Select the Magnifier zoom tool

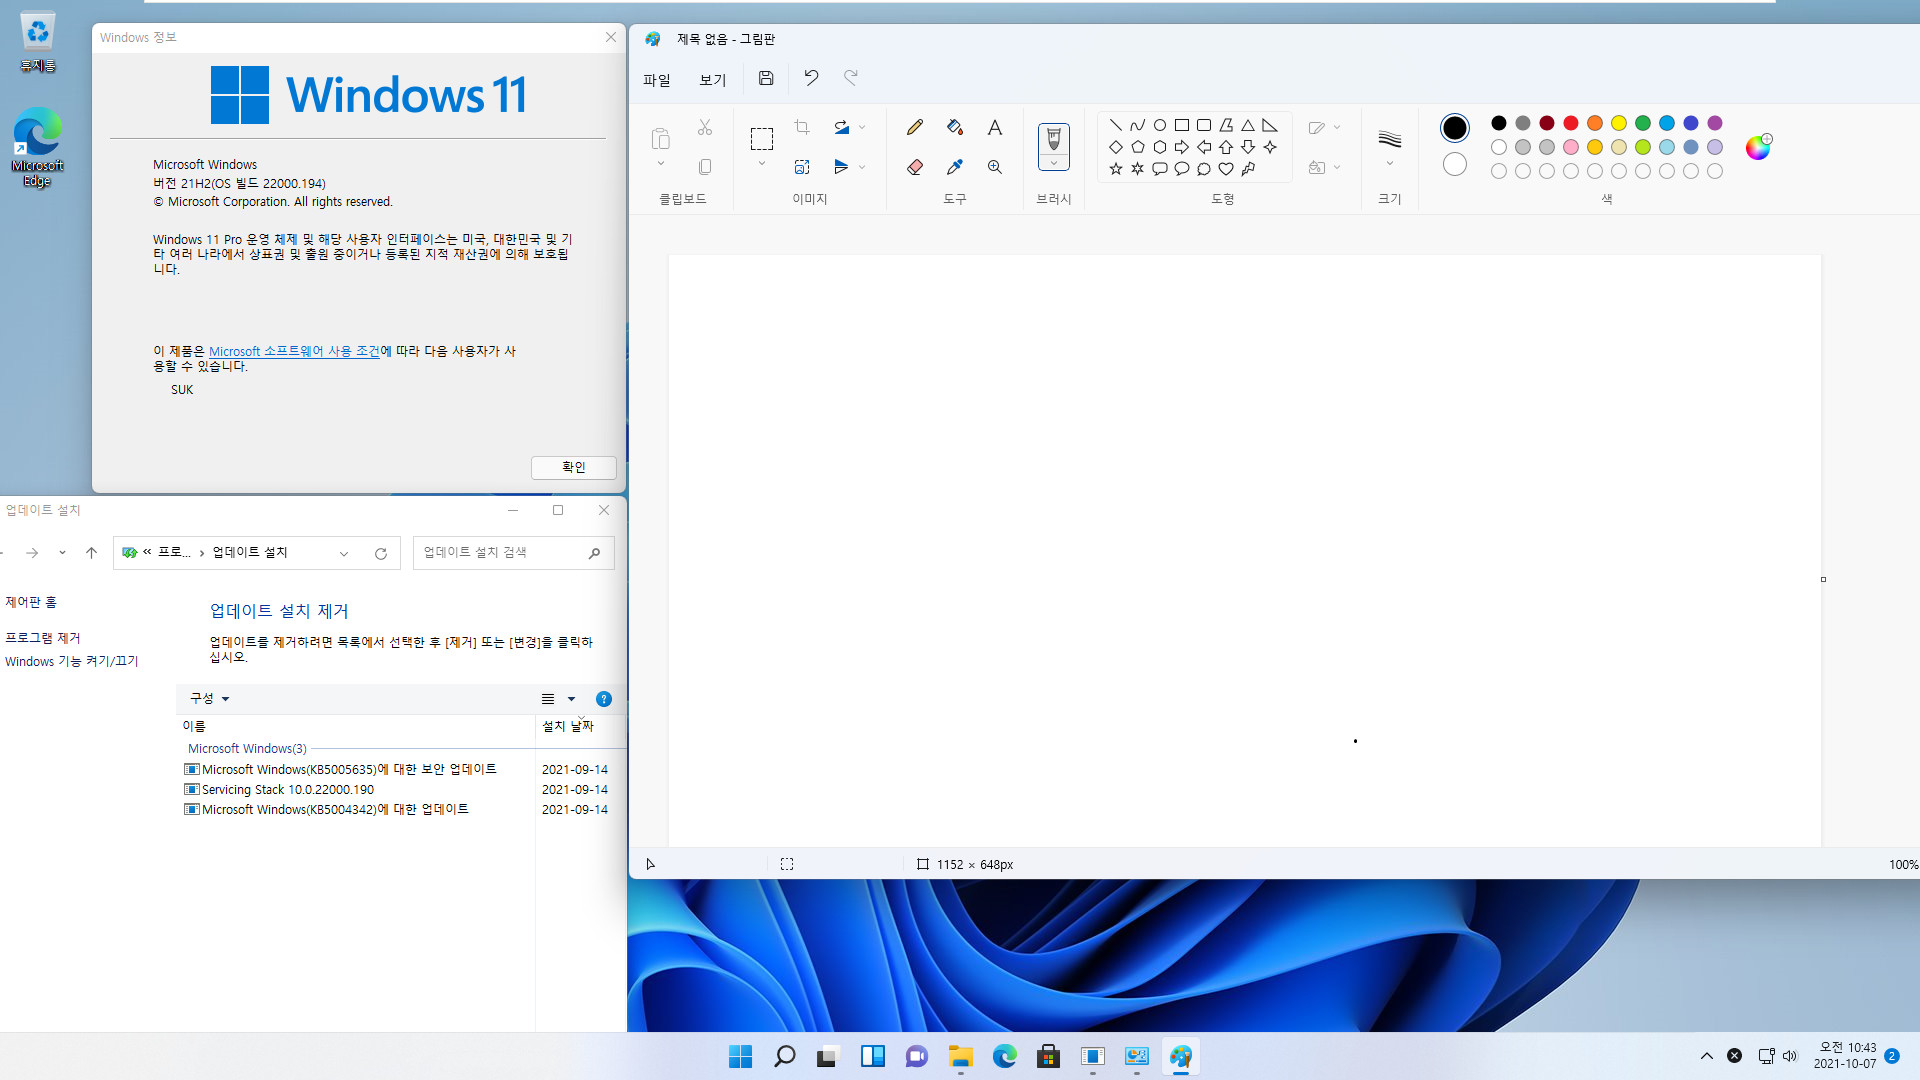(994, 167)
